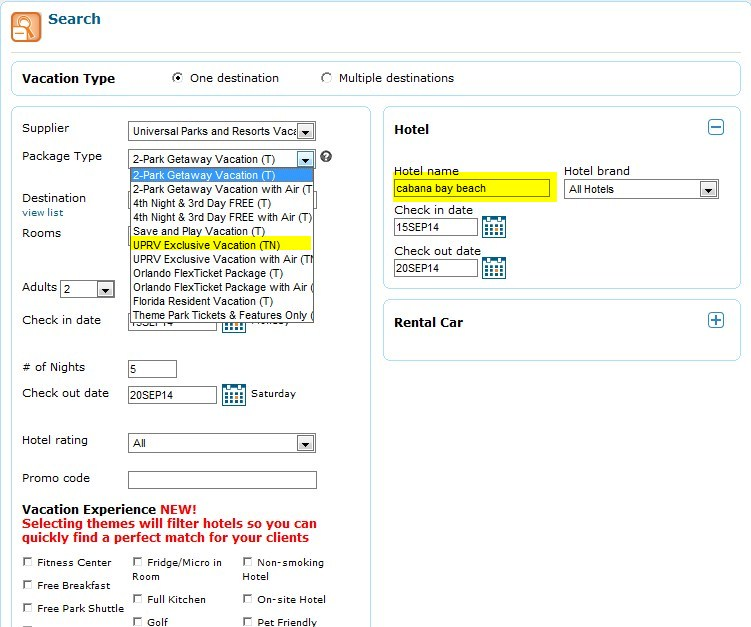Open the Destination view list link
Screen dimensions: 751x627
pyautogui.click(x=43, y=213)
